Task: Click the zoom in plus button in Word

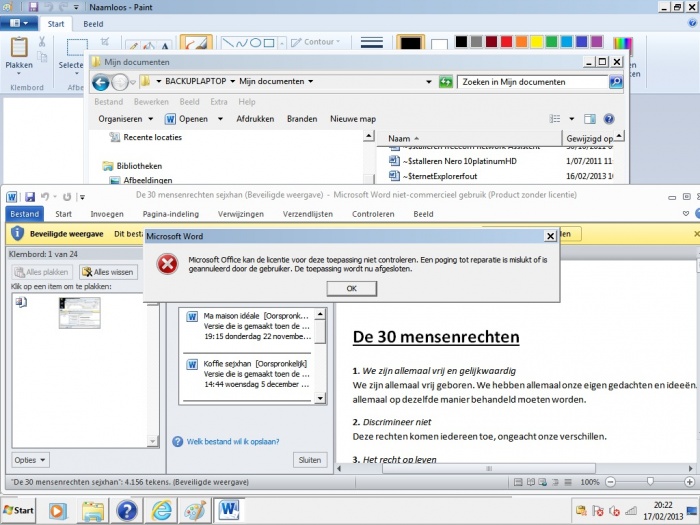Action: point(689,482)
